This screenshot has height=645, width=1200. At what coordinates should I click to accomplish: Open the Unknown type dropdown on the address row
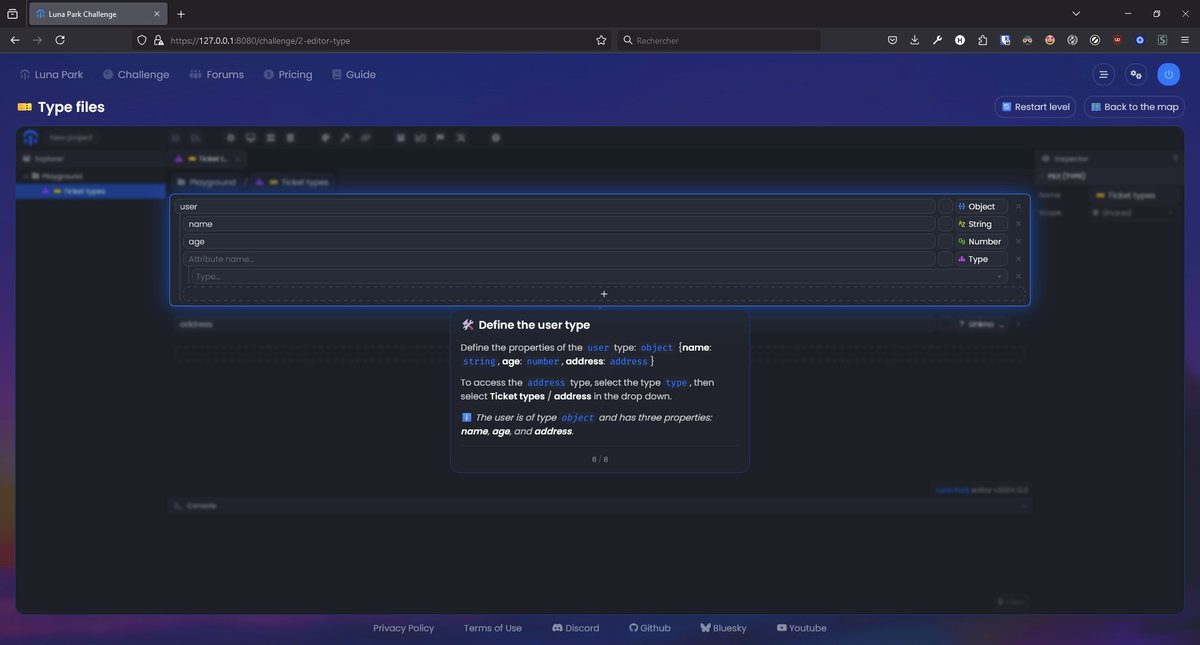(981, 324)
